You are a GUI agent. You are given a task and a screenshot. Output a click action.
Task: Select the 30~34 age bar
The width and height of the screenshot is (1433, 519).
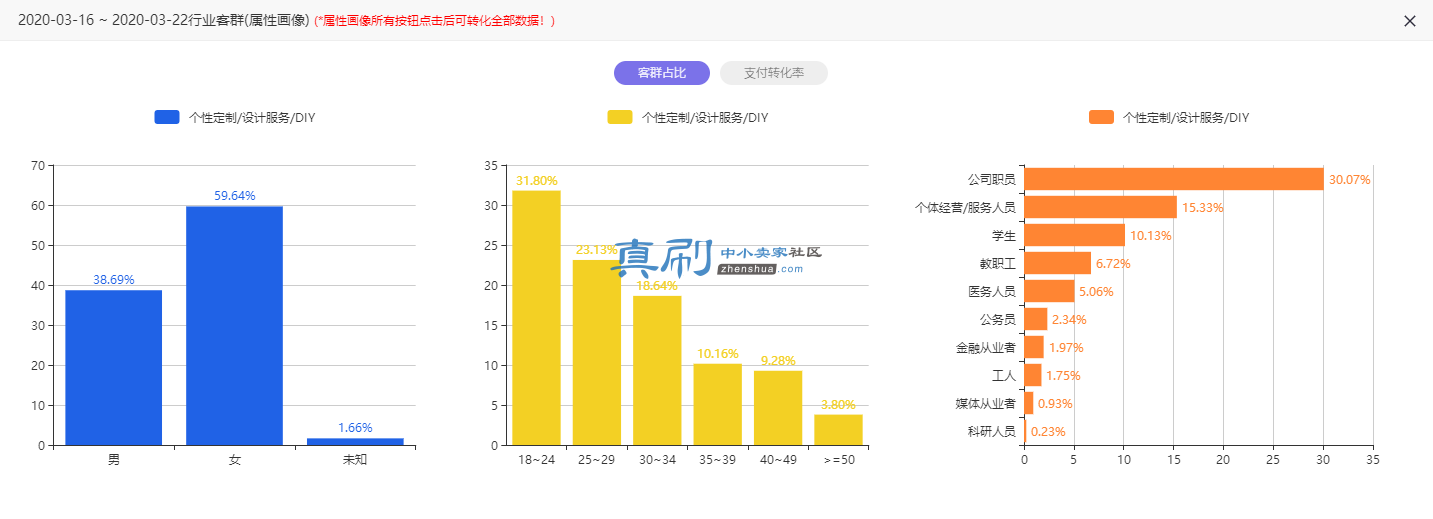657,370
